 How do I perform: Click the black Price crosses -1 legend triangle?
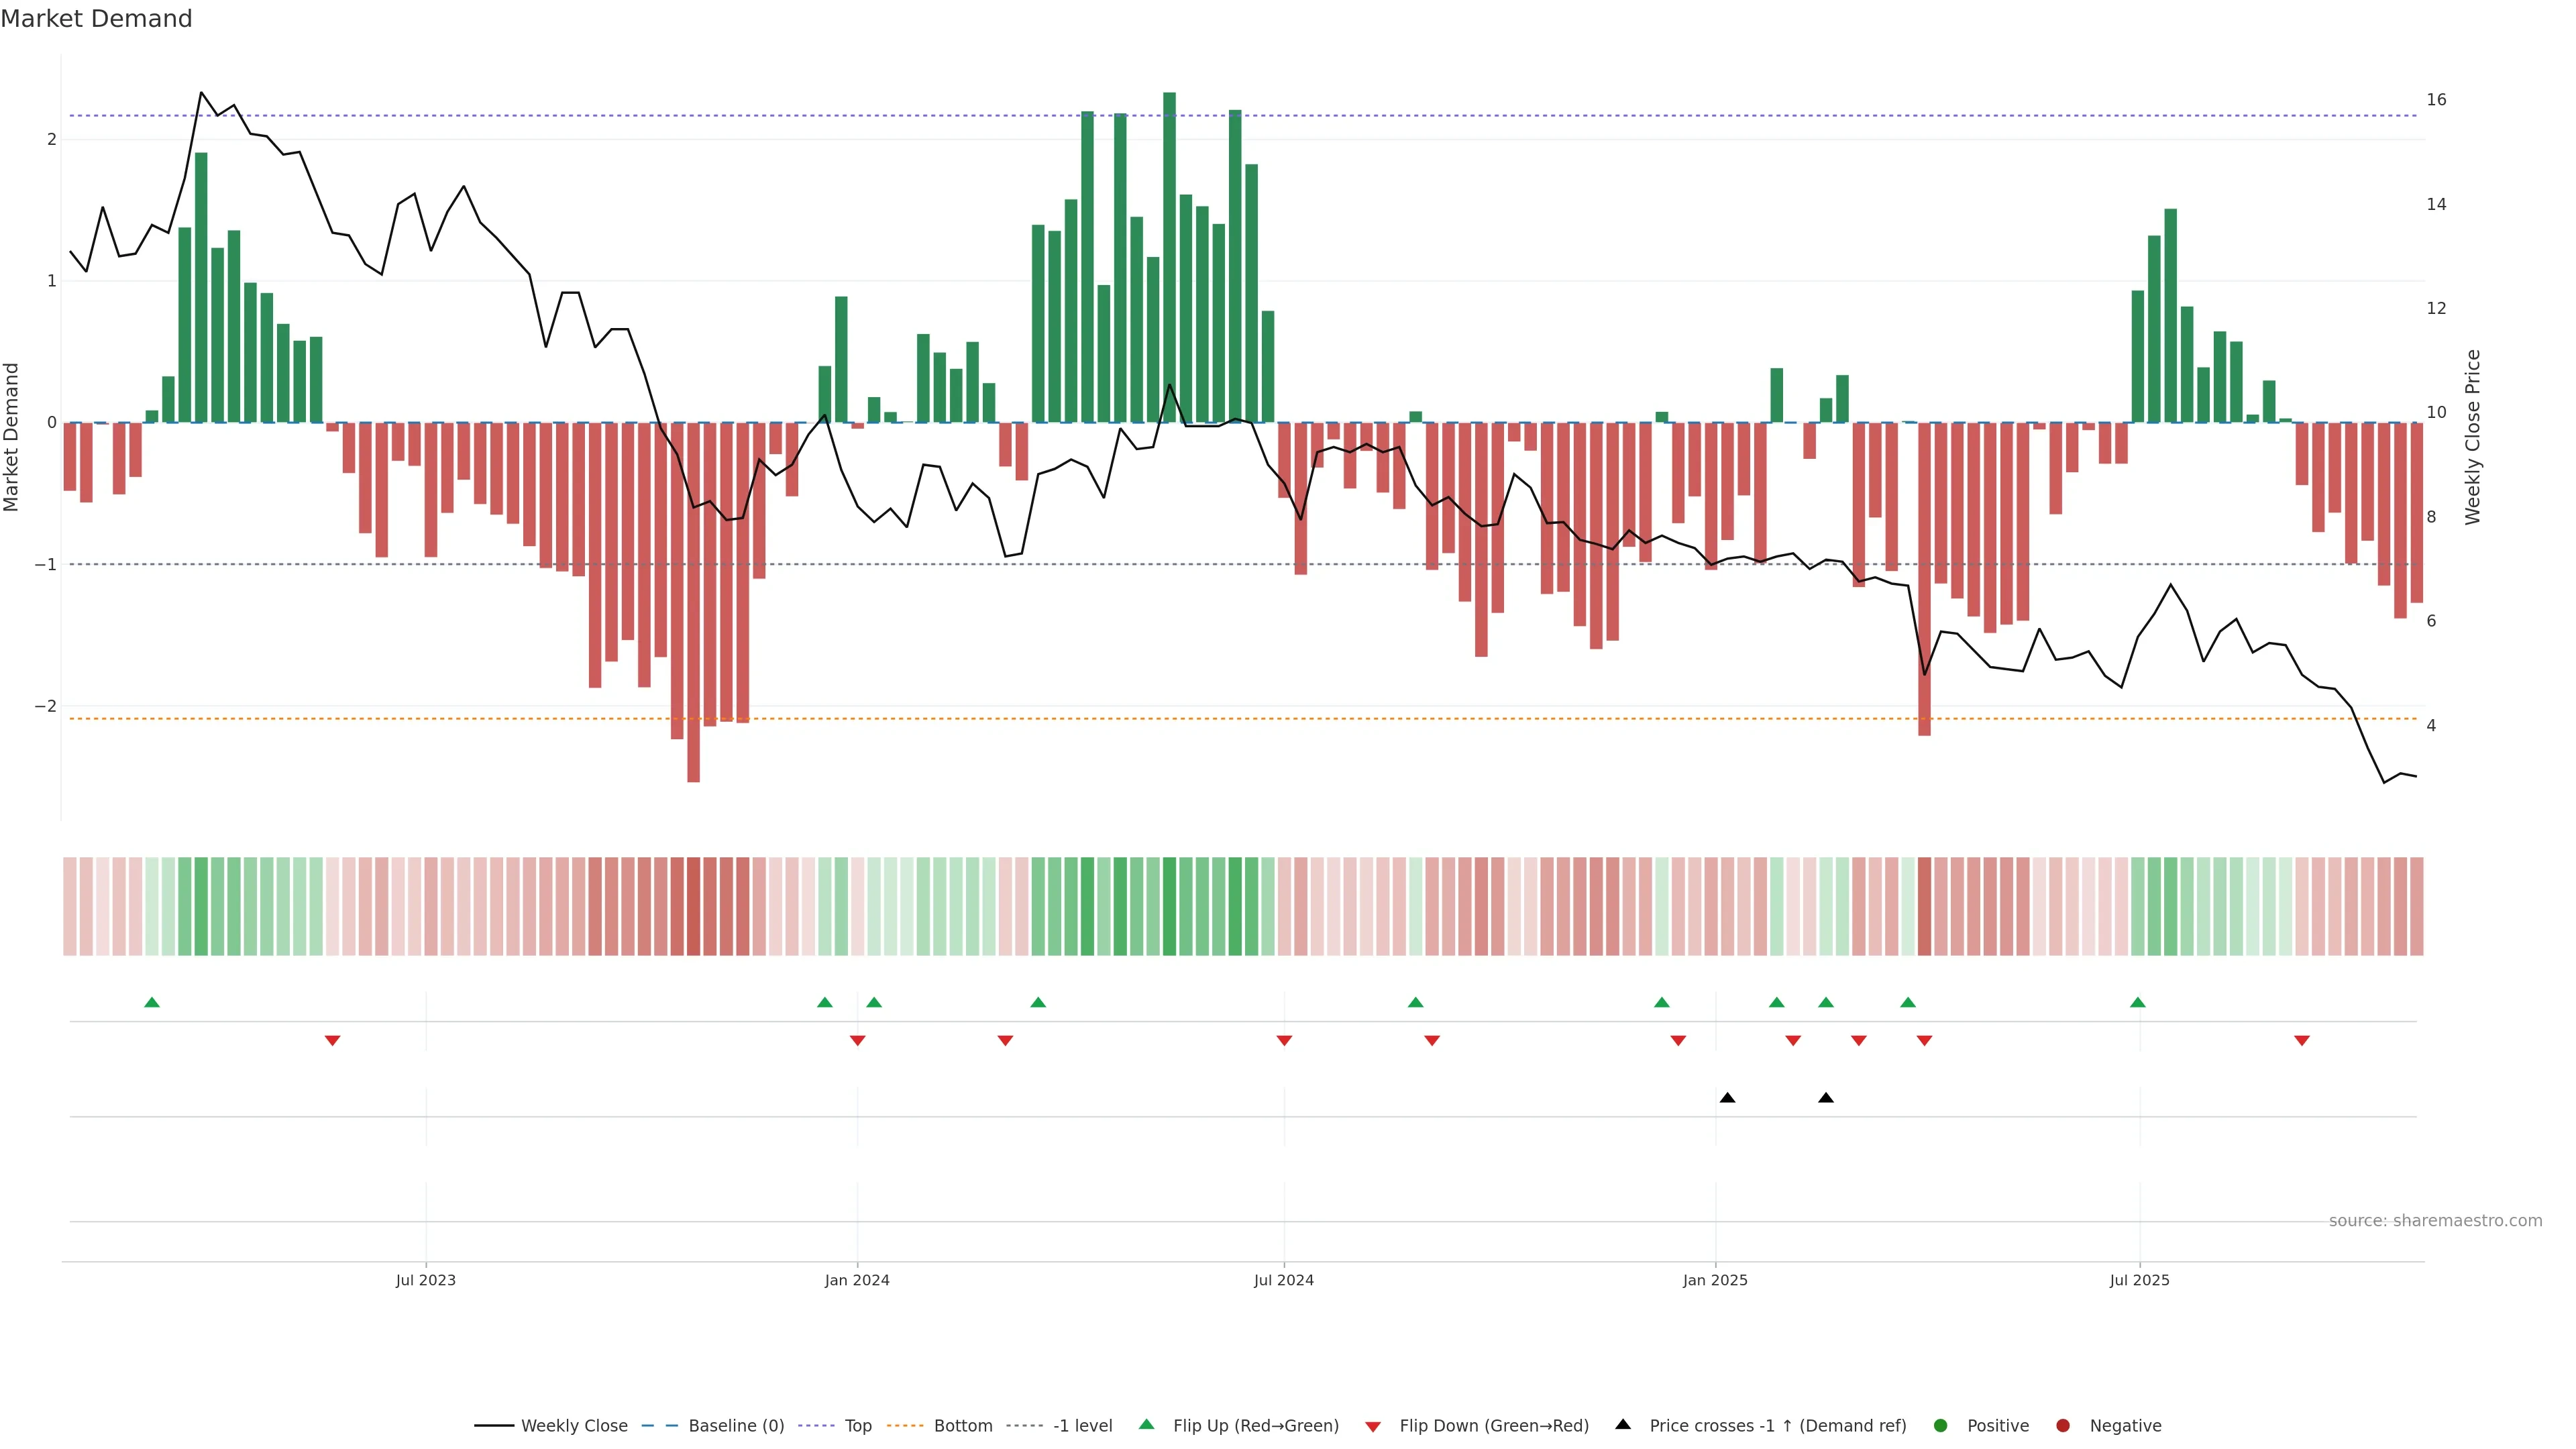coord(1623,1424)
